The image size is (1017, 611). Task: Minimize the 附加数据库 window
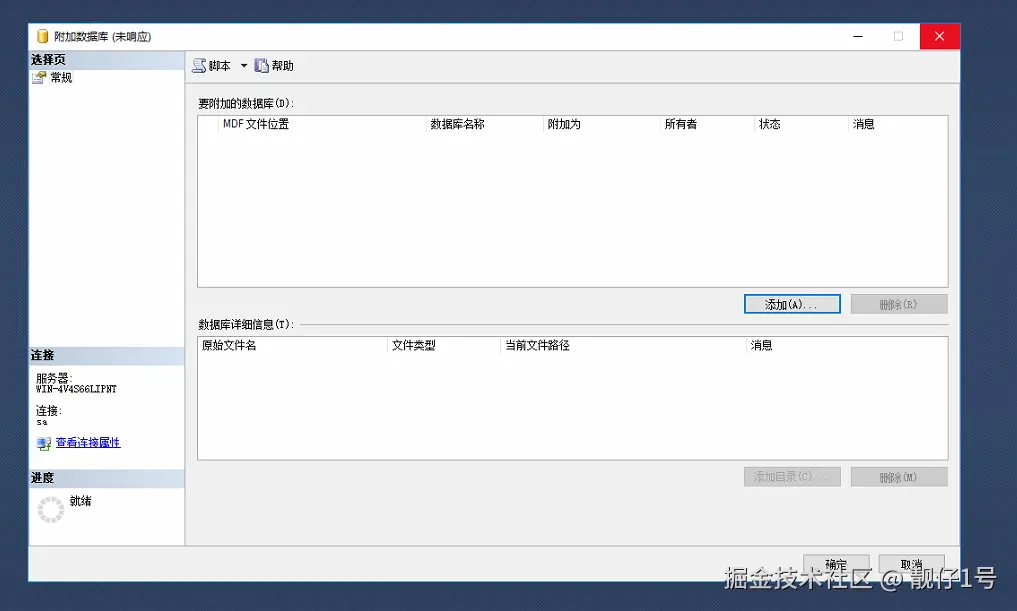pos(857,36)
